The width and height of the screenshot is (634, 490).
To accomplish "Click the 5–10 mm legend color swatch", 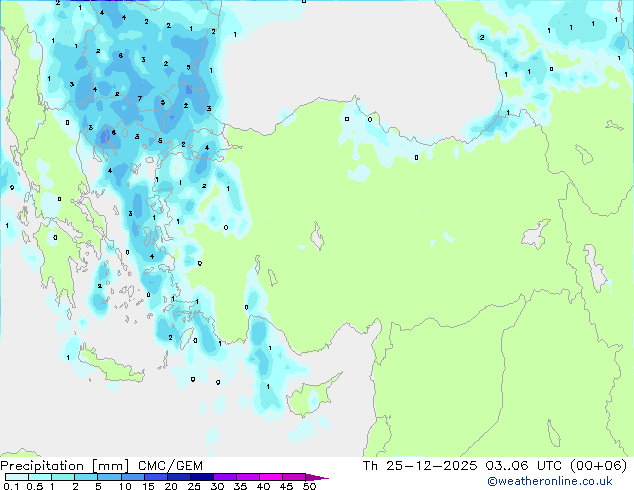I will 109,477.
